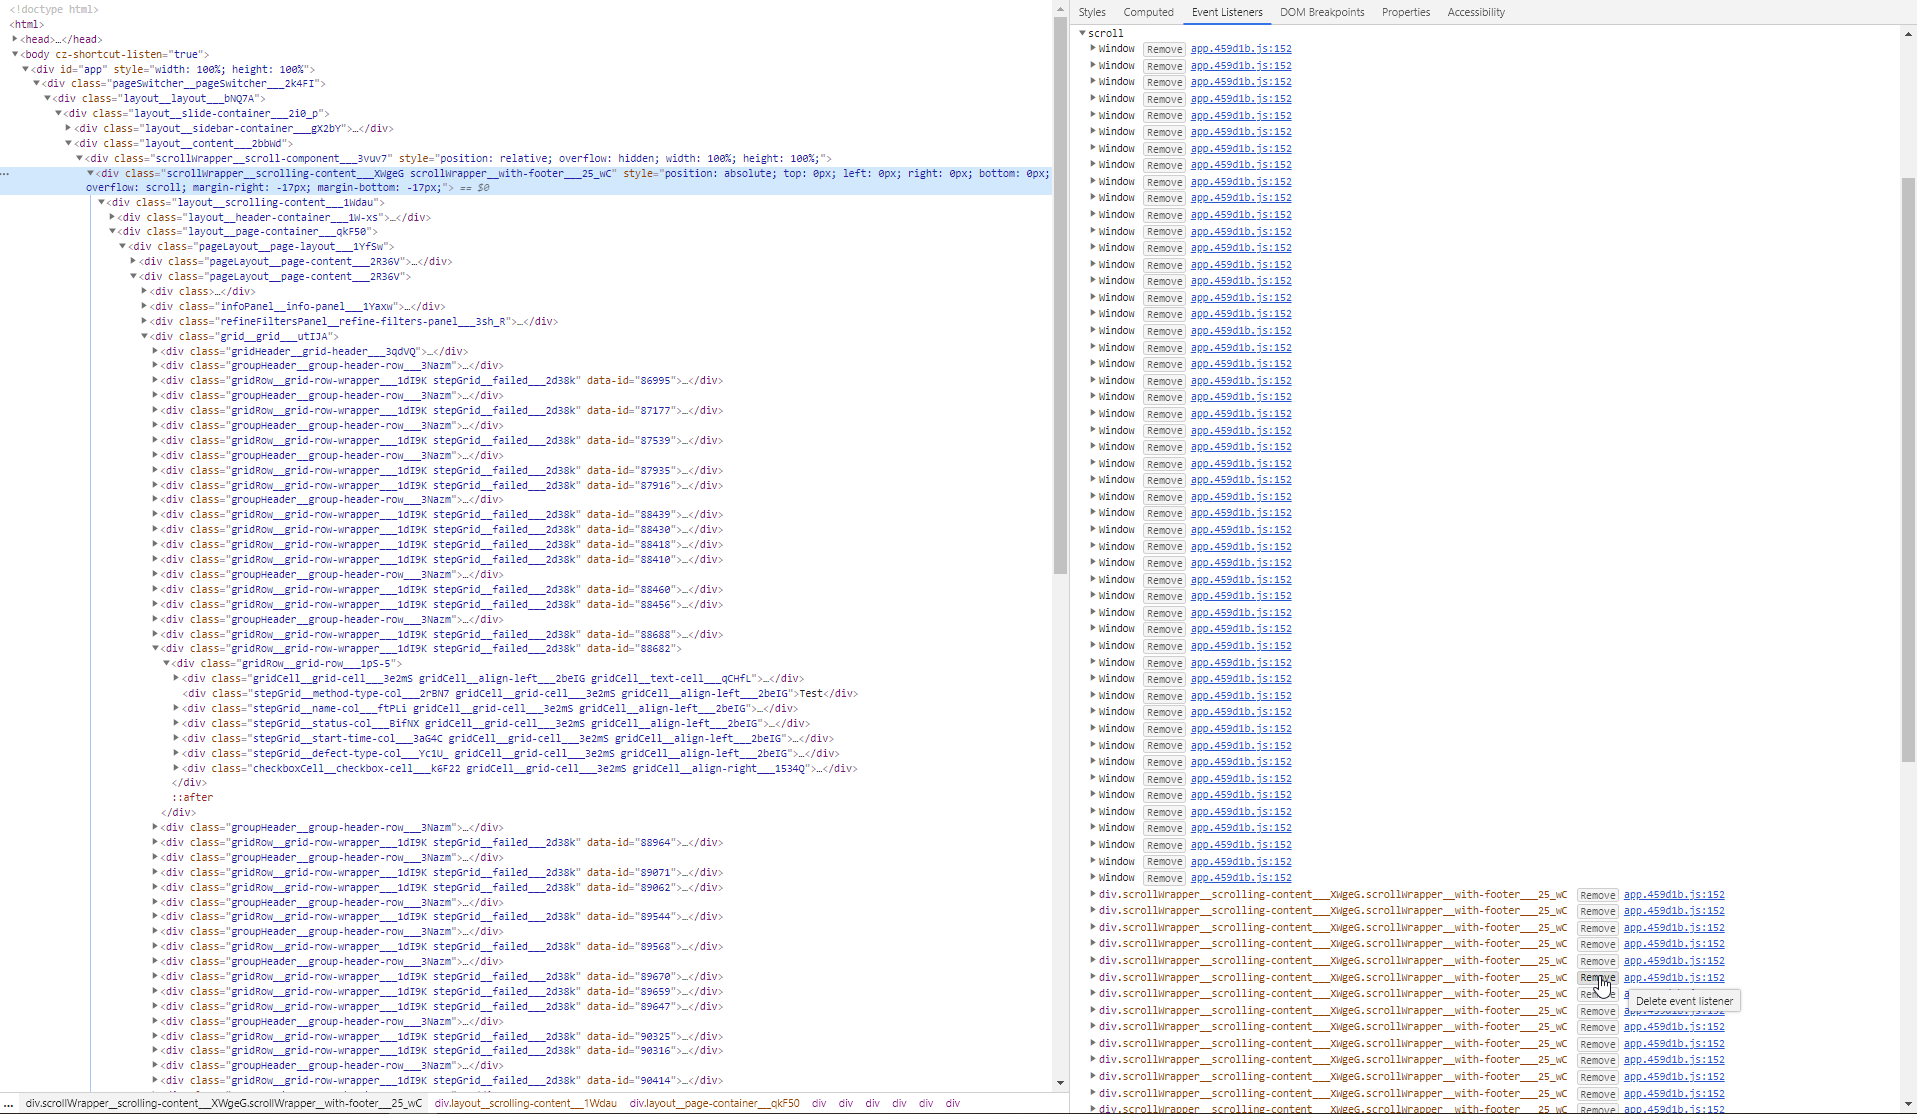Expand the refineFiltersPanel div node

point(144,321)
